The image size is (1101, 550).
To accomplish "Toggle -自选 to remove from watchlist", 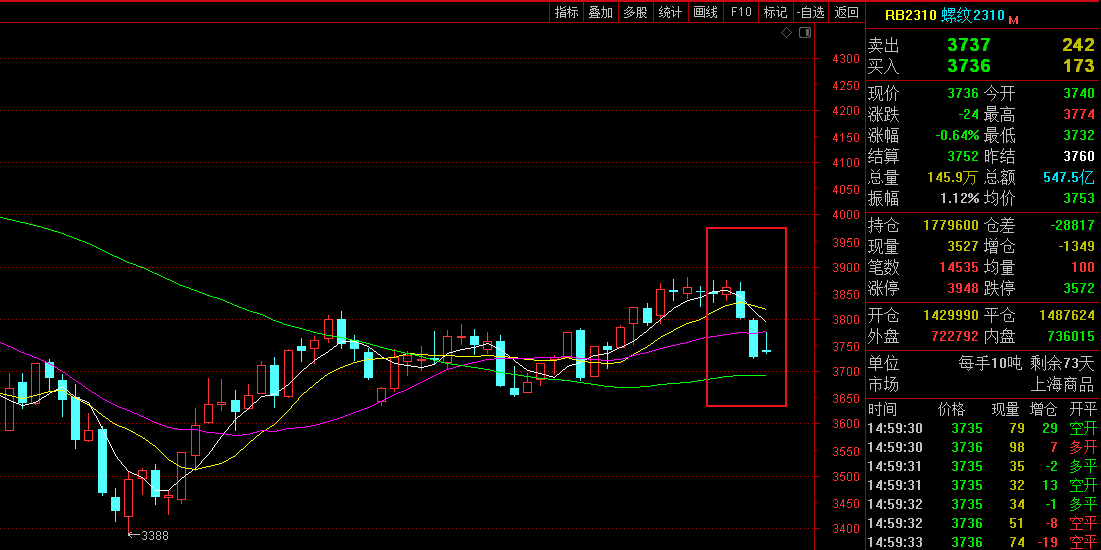I will click(811, 12).
